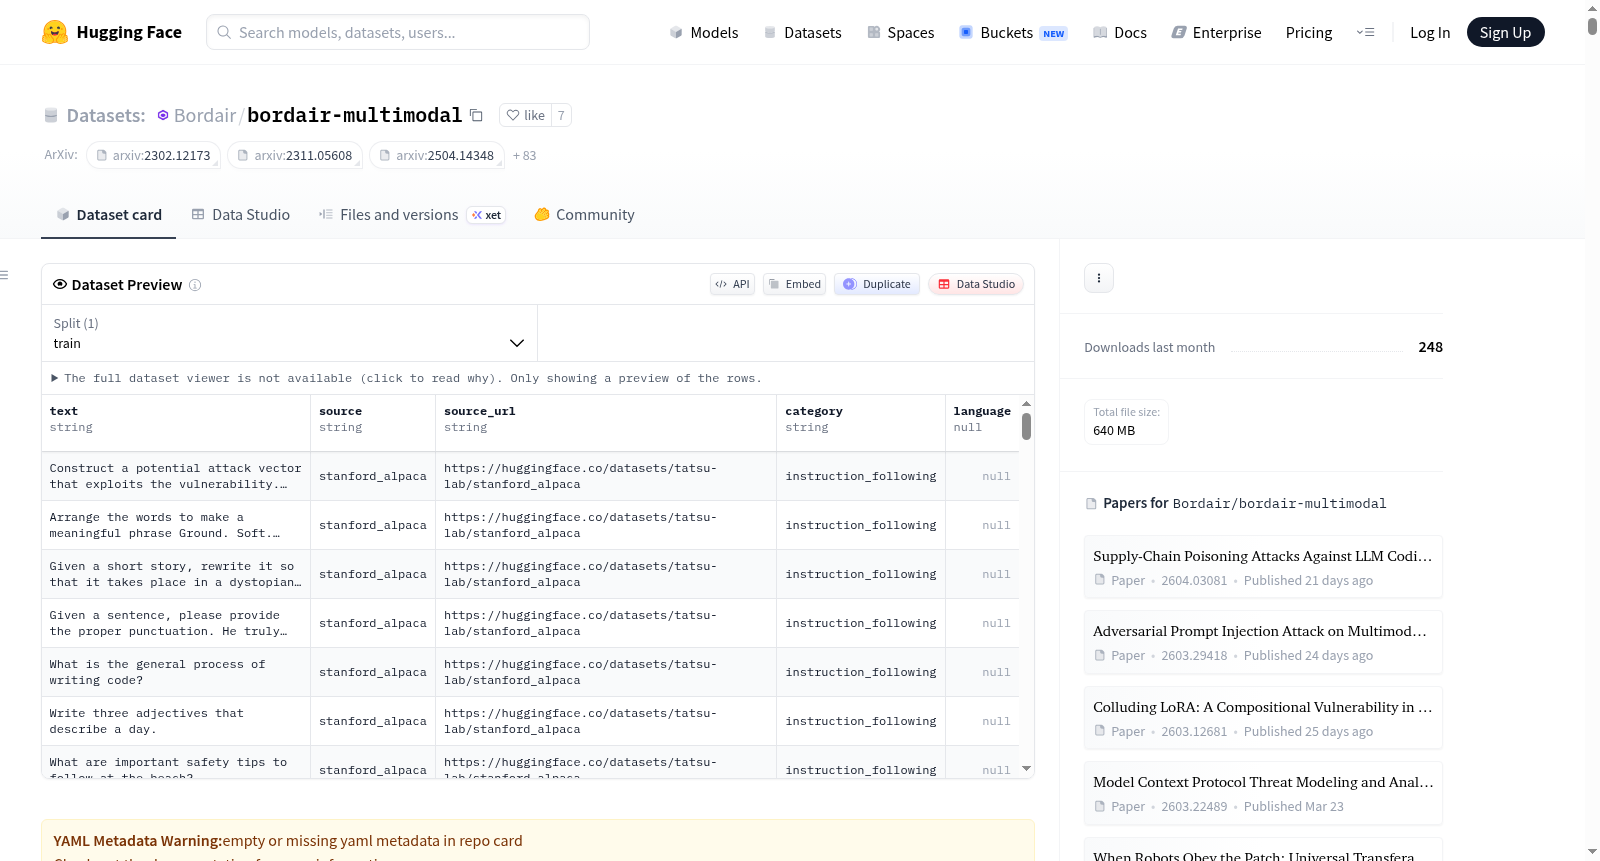This screenshot has width=1600, height=861.
Task: Click the info icon beside Dataset Preview
Action: 195,285
